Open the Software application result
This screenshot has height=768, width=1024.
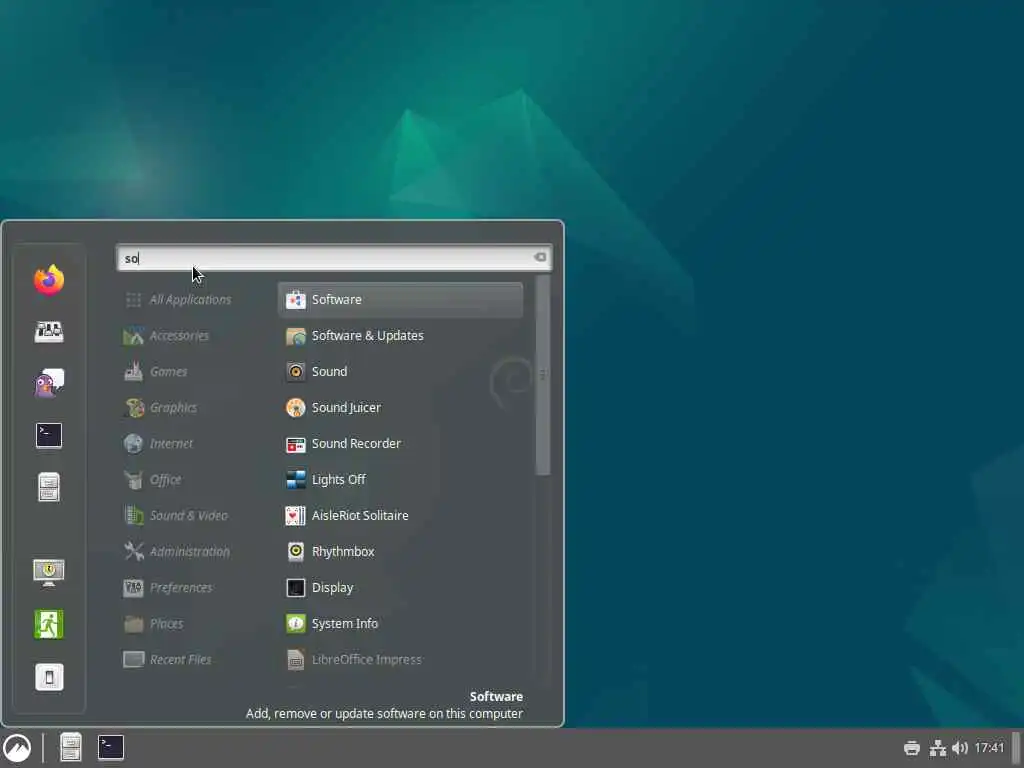pyautogui.click(x=400, y=300)
